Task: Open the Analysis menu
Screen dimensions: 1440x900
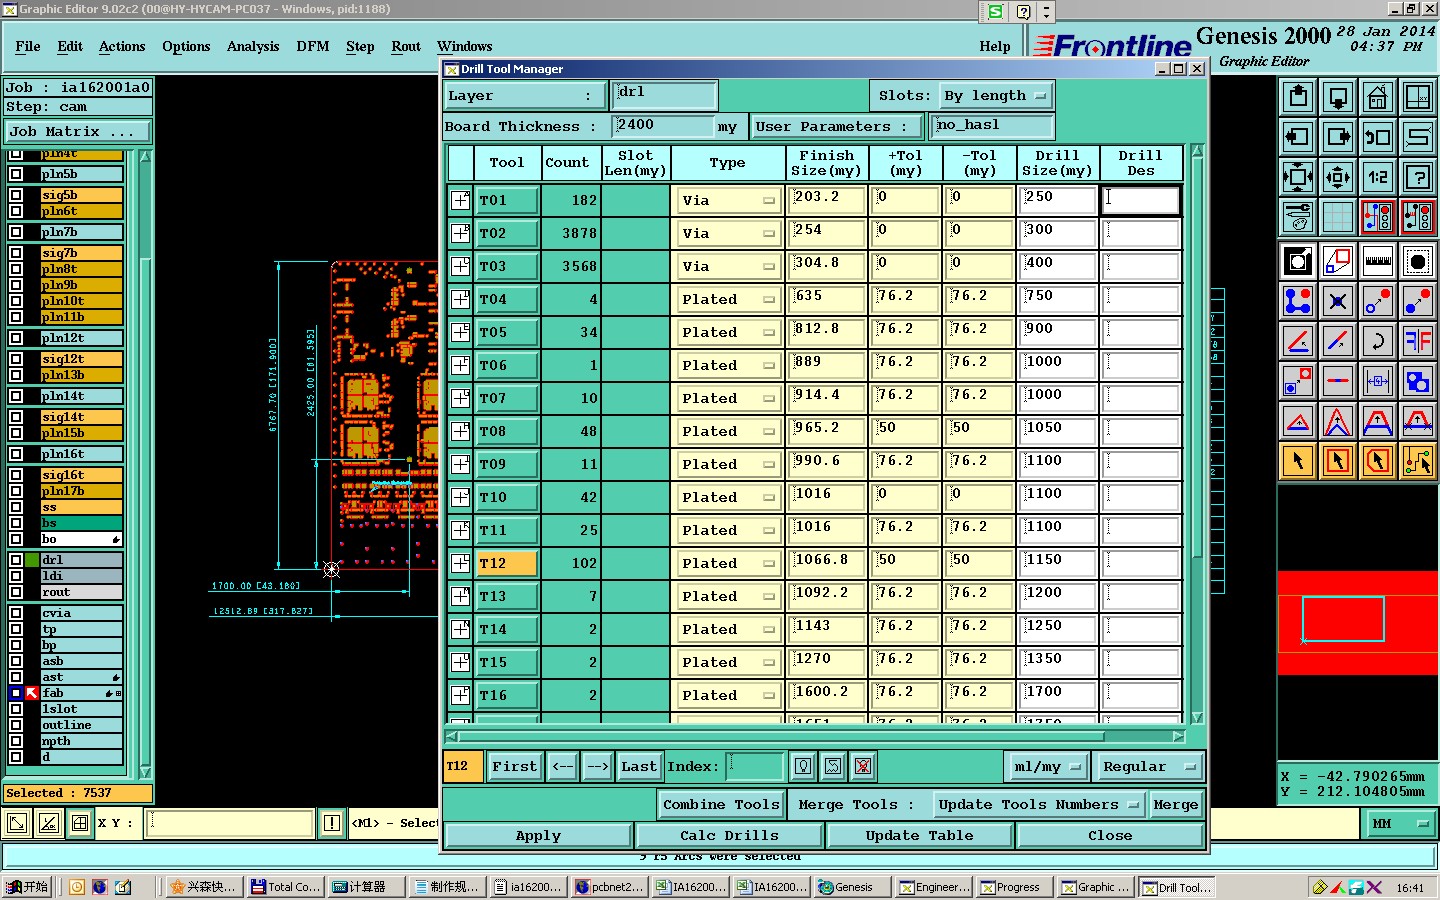Action: click(x=253, y=47)
